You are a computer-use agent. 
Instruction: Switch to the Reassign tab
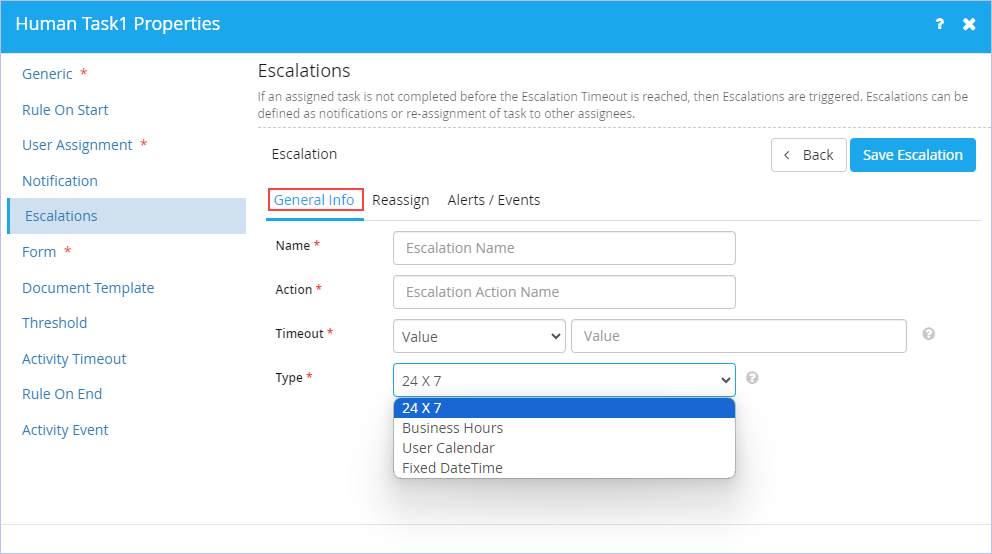point(400,200)
